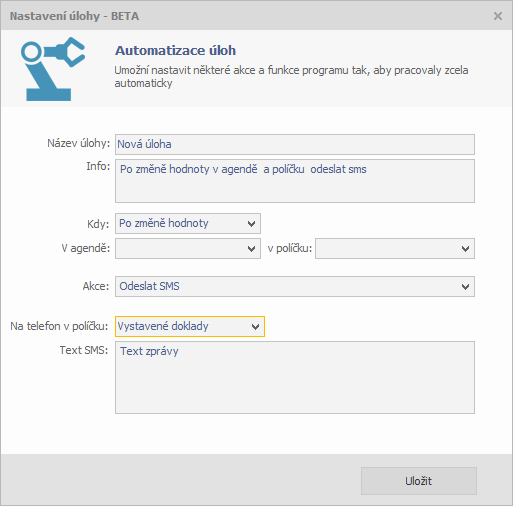Image resolution: width=513 pixels, height=506 pixels.
Task: Close the Nastavení úlohy dialog
Action: pyautogui.click(x=498, y=16)
